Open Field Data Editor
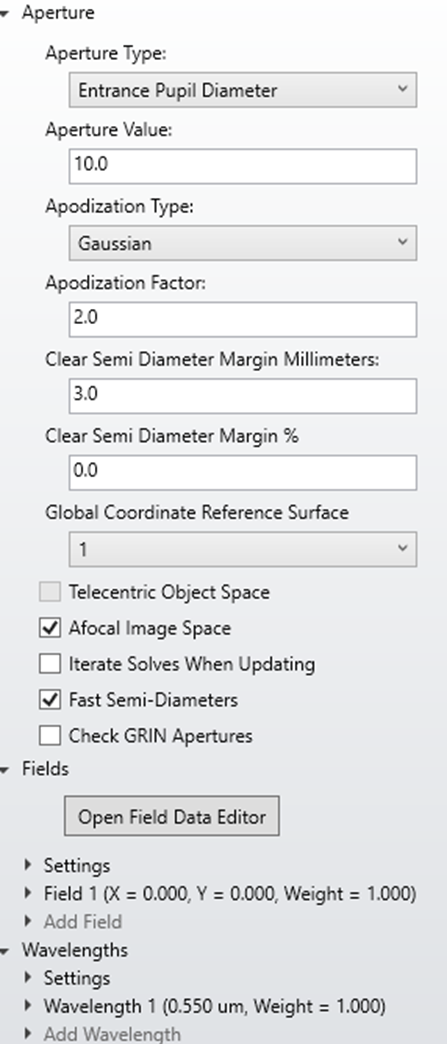Image resolution: width=447 pixels, height=1044 pixels. click(172, 816)
